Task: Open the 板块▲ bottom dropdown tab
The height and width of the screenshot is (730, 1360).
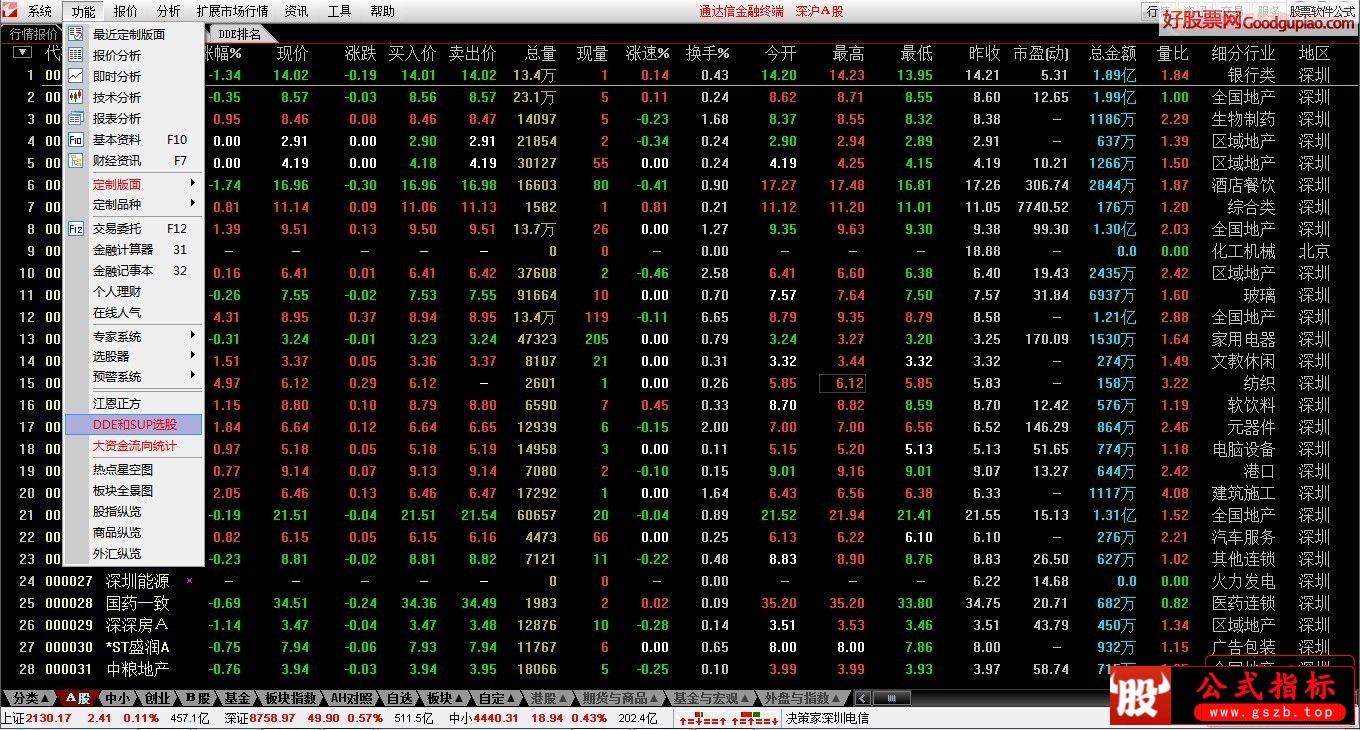Action: pyautogui.click(x=445, y=698)
